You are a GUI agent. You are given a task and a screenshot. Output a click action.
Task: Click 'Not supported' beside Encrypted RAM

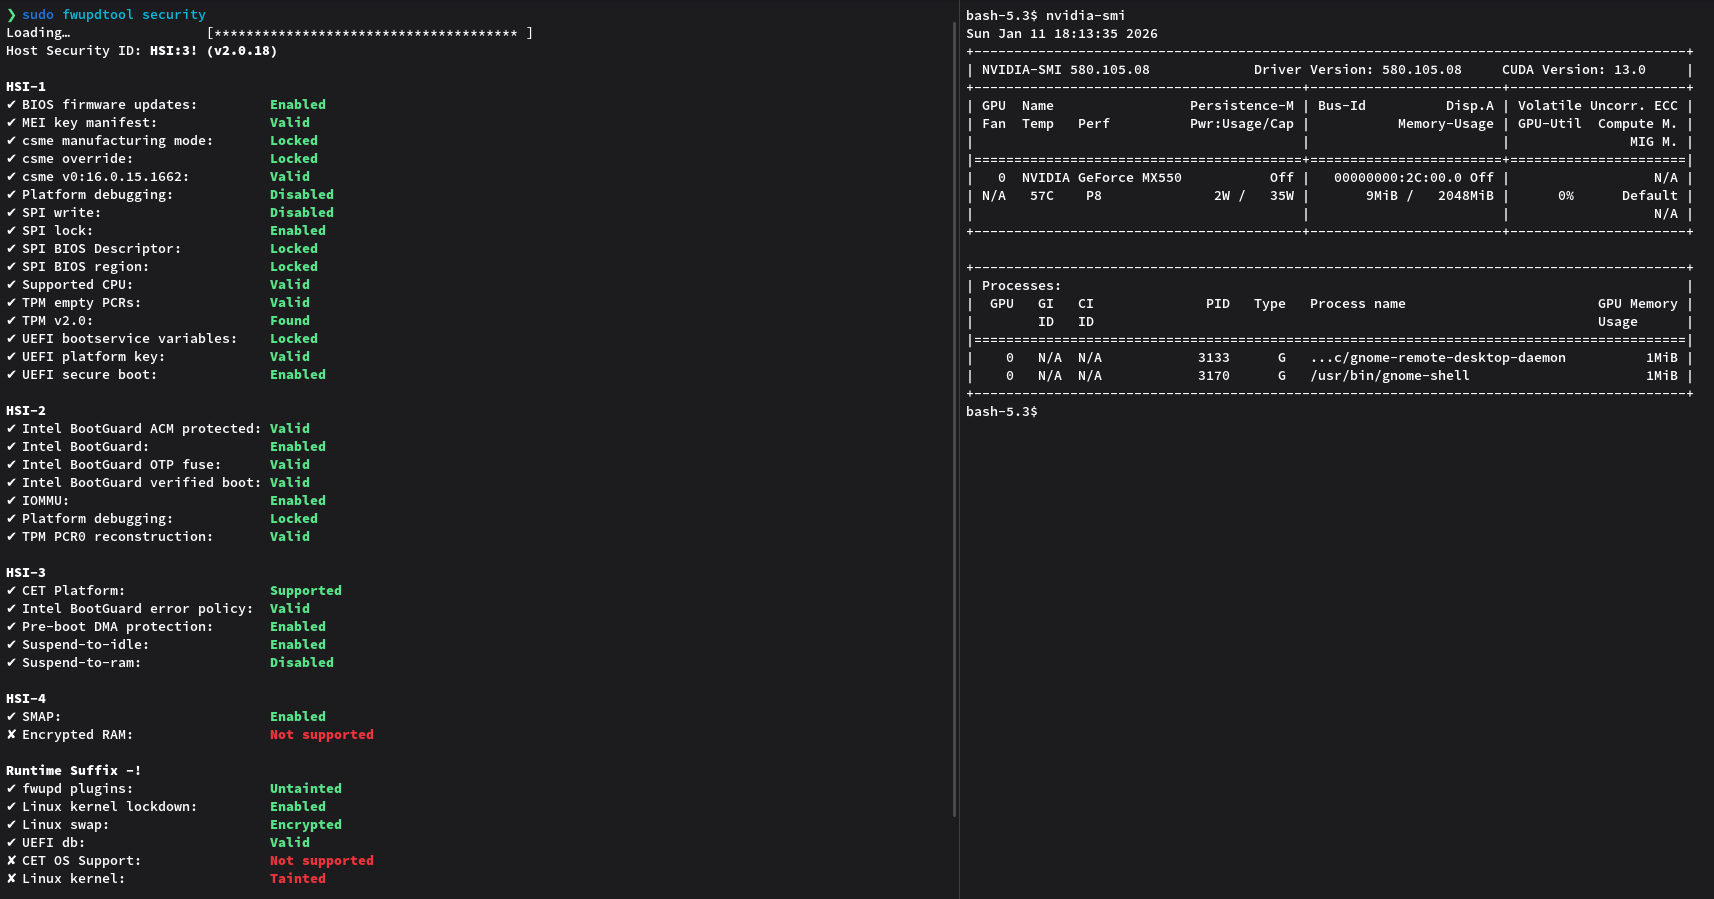(322, 735)
